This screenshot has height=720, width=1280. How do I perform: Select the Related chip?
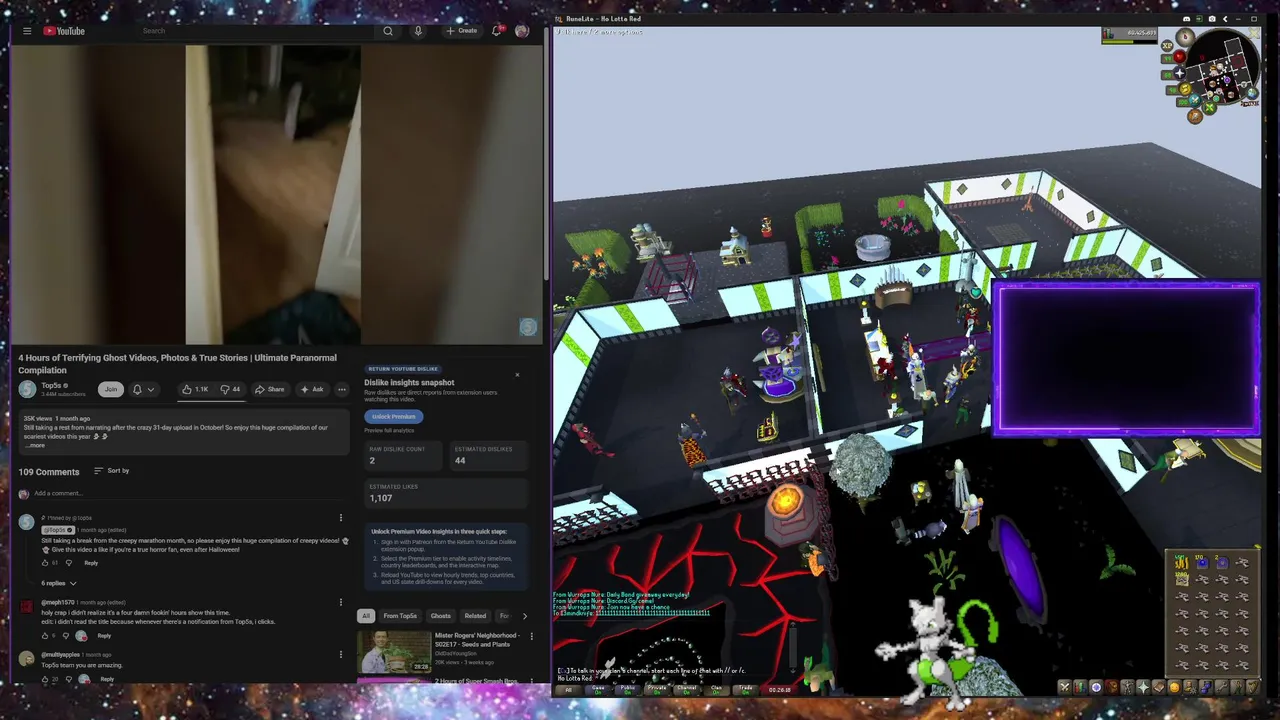point(475,616)
